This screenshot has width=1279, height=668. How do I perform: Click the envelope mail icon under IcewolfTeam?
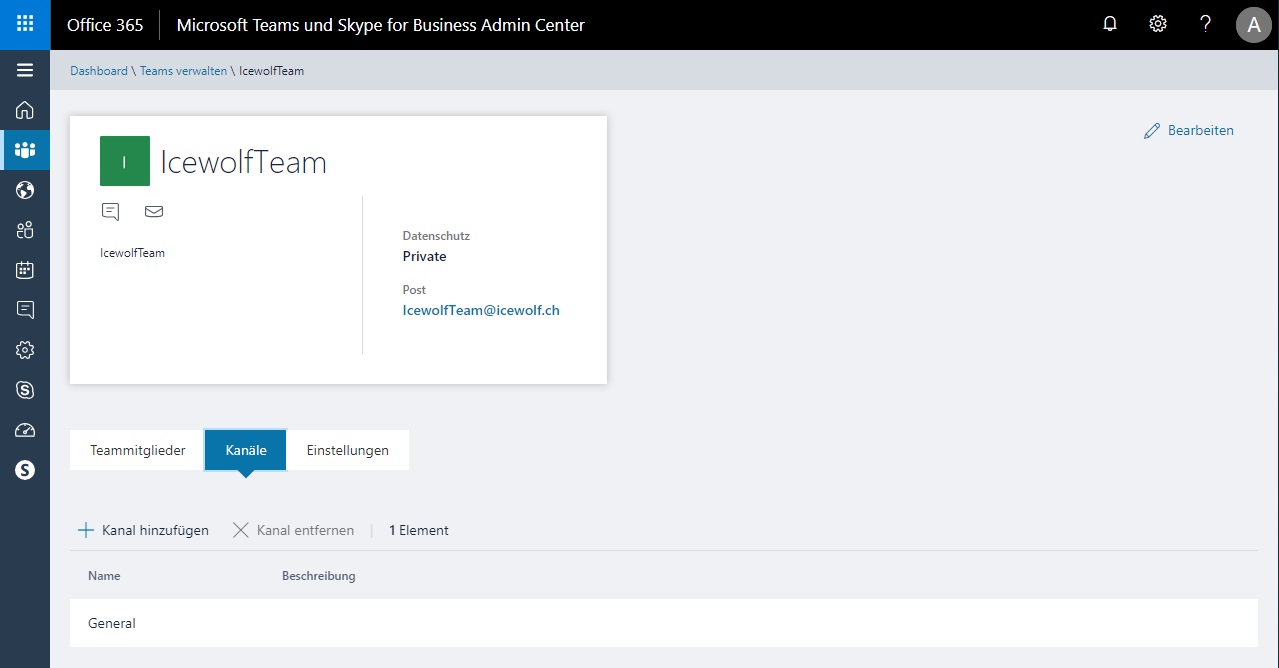coord(154,211)
